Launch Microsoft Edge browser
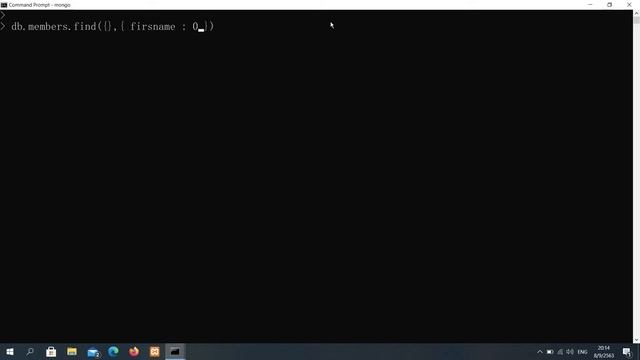The width and height of the screenshot is (640, 360). click(113, 351)
